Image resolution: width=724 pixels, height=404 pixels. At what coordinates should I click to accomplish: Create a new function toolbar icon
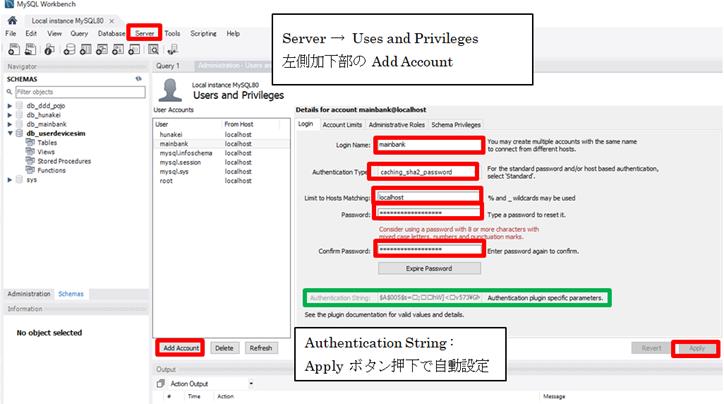(134, 49)
